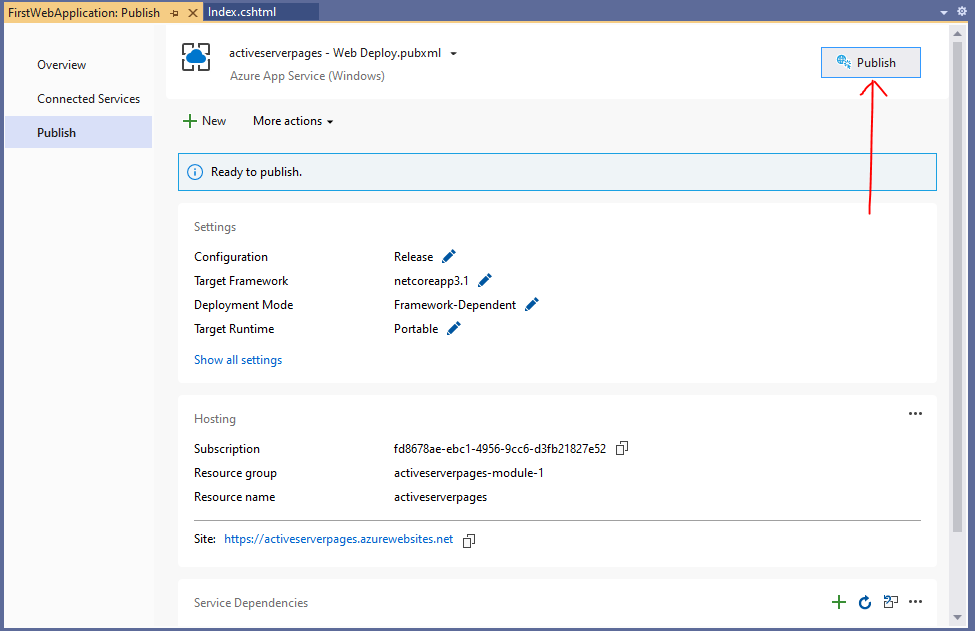Click the vertical scrollbar thumb
The height and width of the screenshot is (631, 975).
click(958, 287)
